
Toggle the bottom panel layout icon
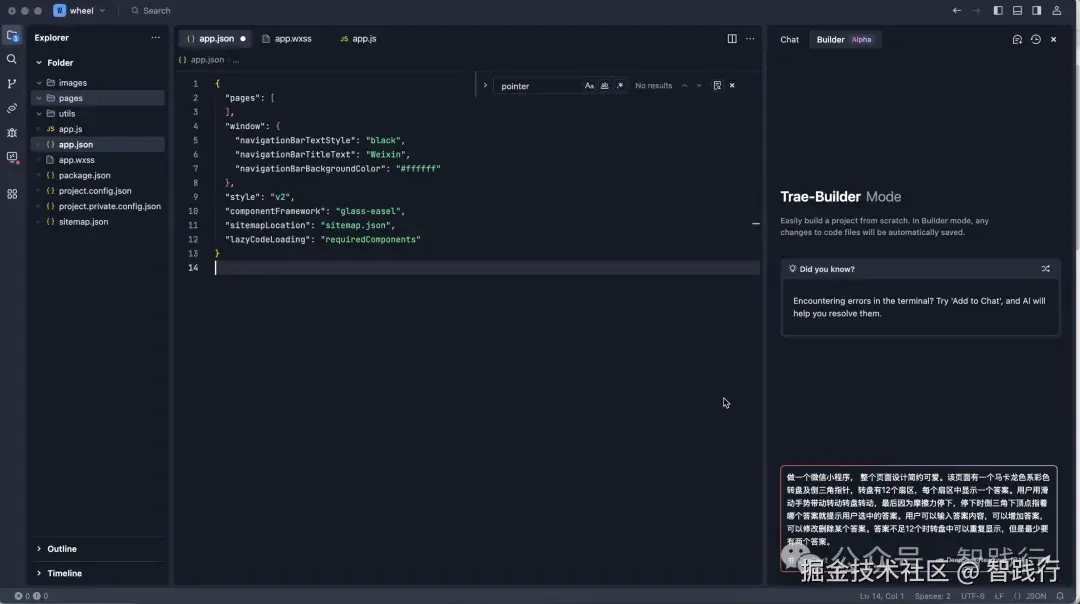pyautogui.click(x=1017, y=10)
